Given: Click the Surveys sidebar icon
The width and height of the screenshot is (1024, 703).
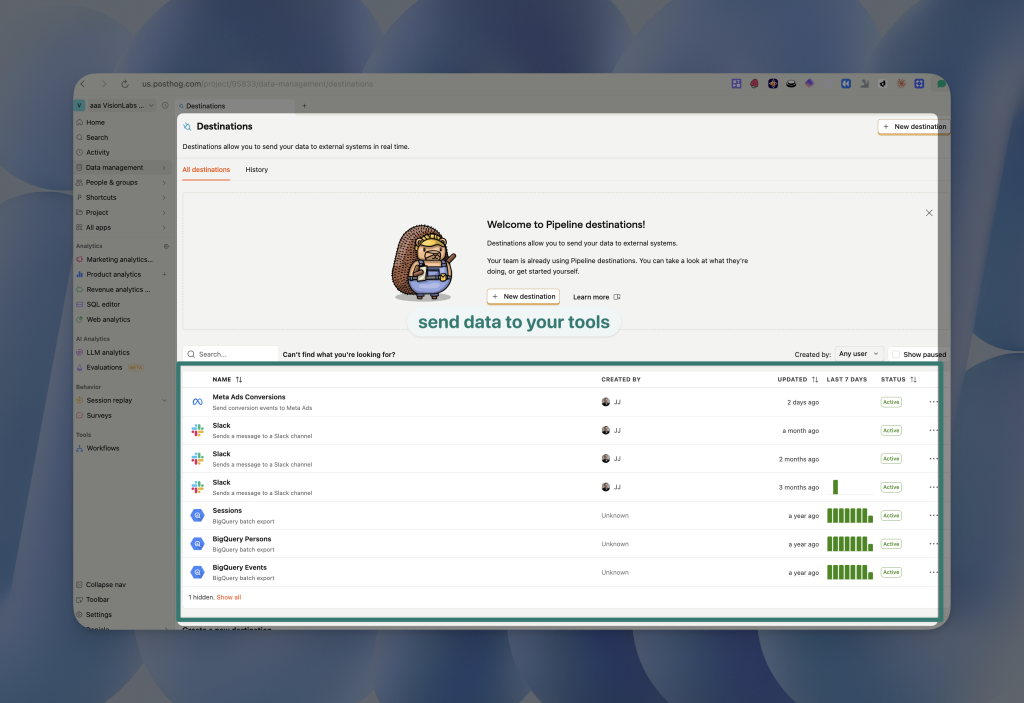Looking at the screenshot, I should pos(79,415).
